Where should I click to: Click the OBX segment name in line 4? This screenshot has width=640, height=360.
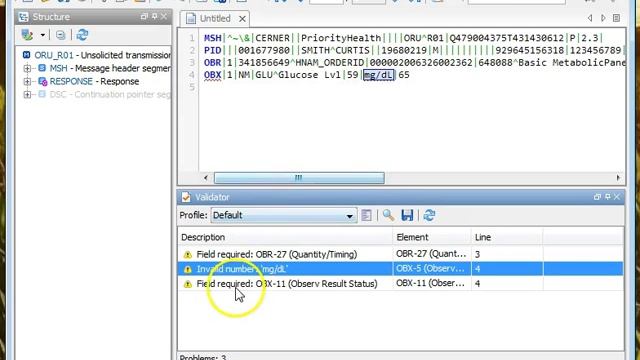click(213, 75)
